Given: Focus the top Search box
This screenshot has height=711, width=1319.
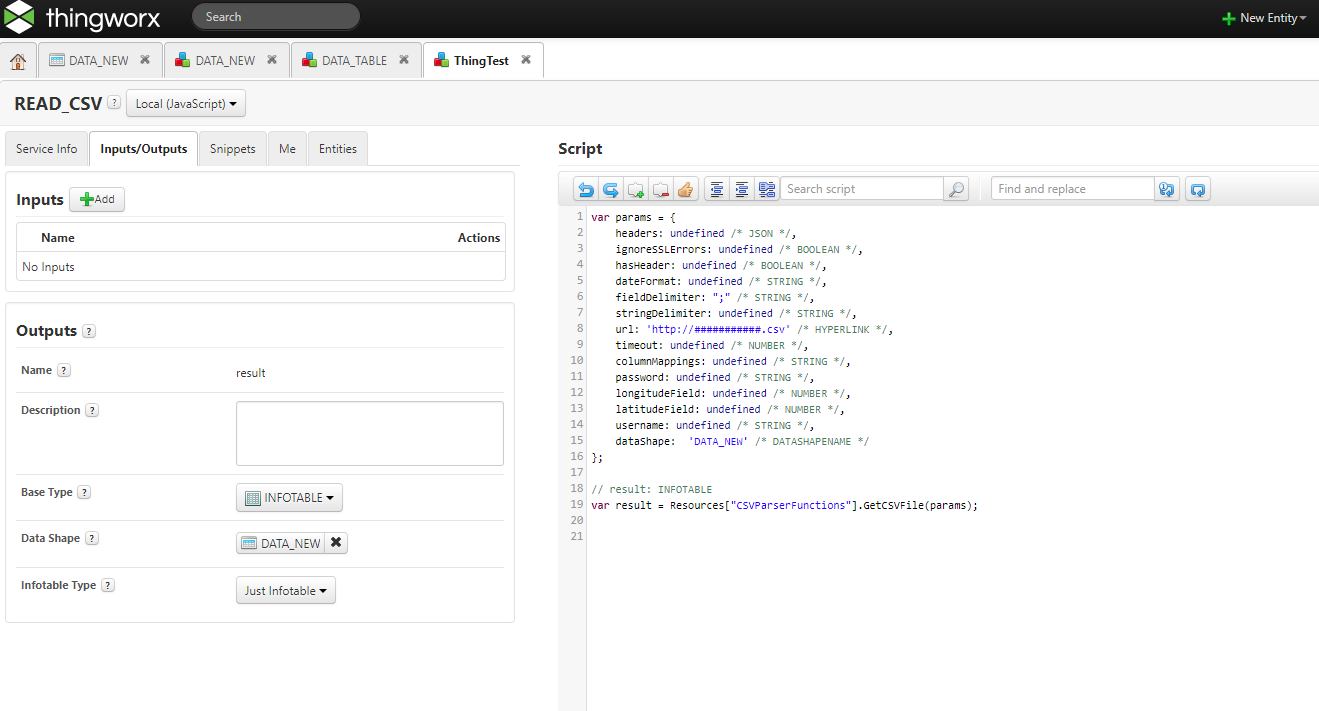Looking at the screenshot, I should pos(276,17).
